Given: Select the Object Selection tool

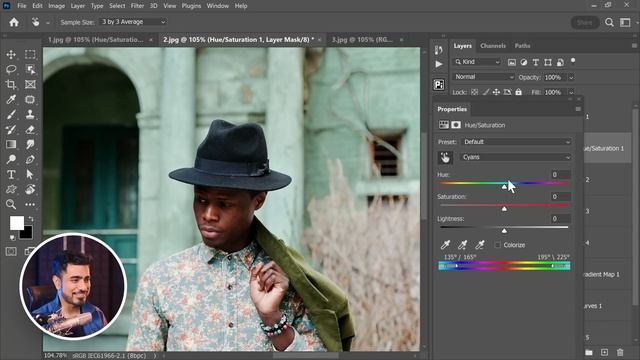Looking at the screenshot, I should [x=30, y=69].
